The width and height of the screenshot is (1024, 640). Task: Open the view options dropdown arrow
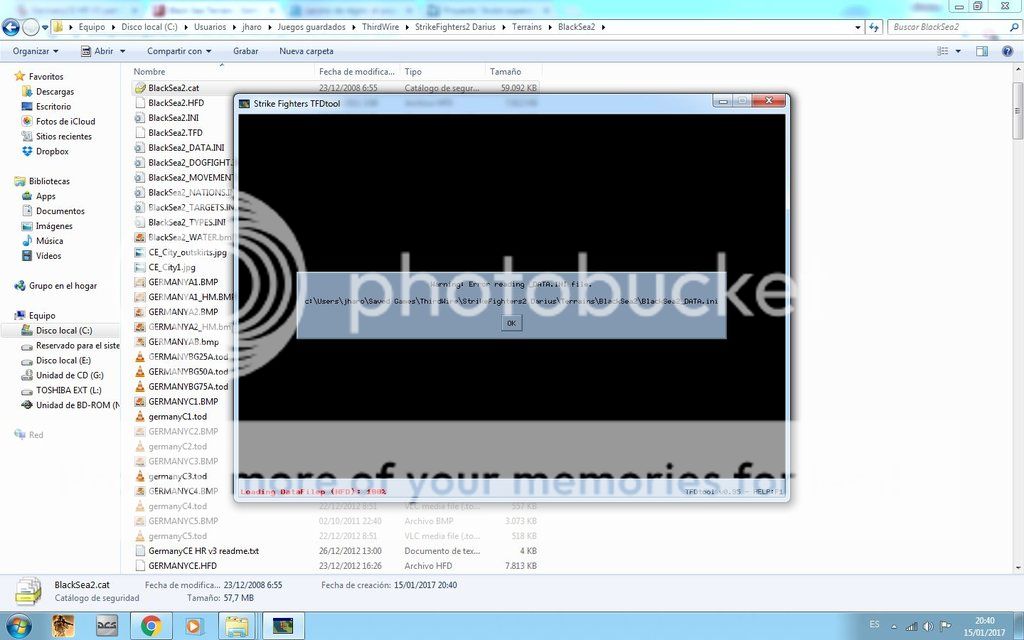958,51
